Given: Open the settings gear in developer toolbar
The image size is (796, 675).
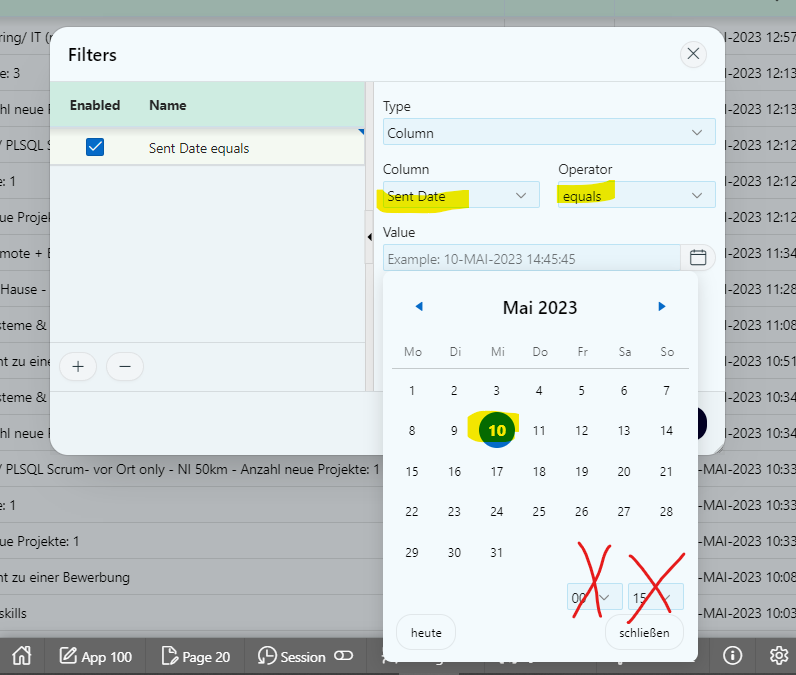Looking at the screenshot, I should [778, 656].
